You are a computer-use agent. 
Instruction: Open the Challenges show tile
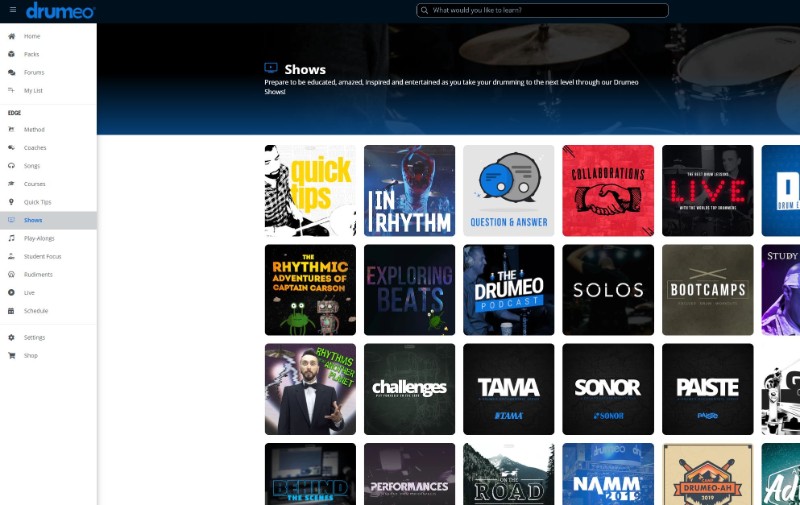(409, 389)
